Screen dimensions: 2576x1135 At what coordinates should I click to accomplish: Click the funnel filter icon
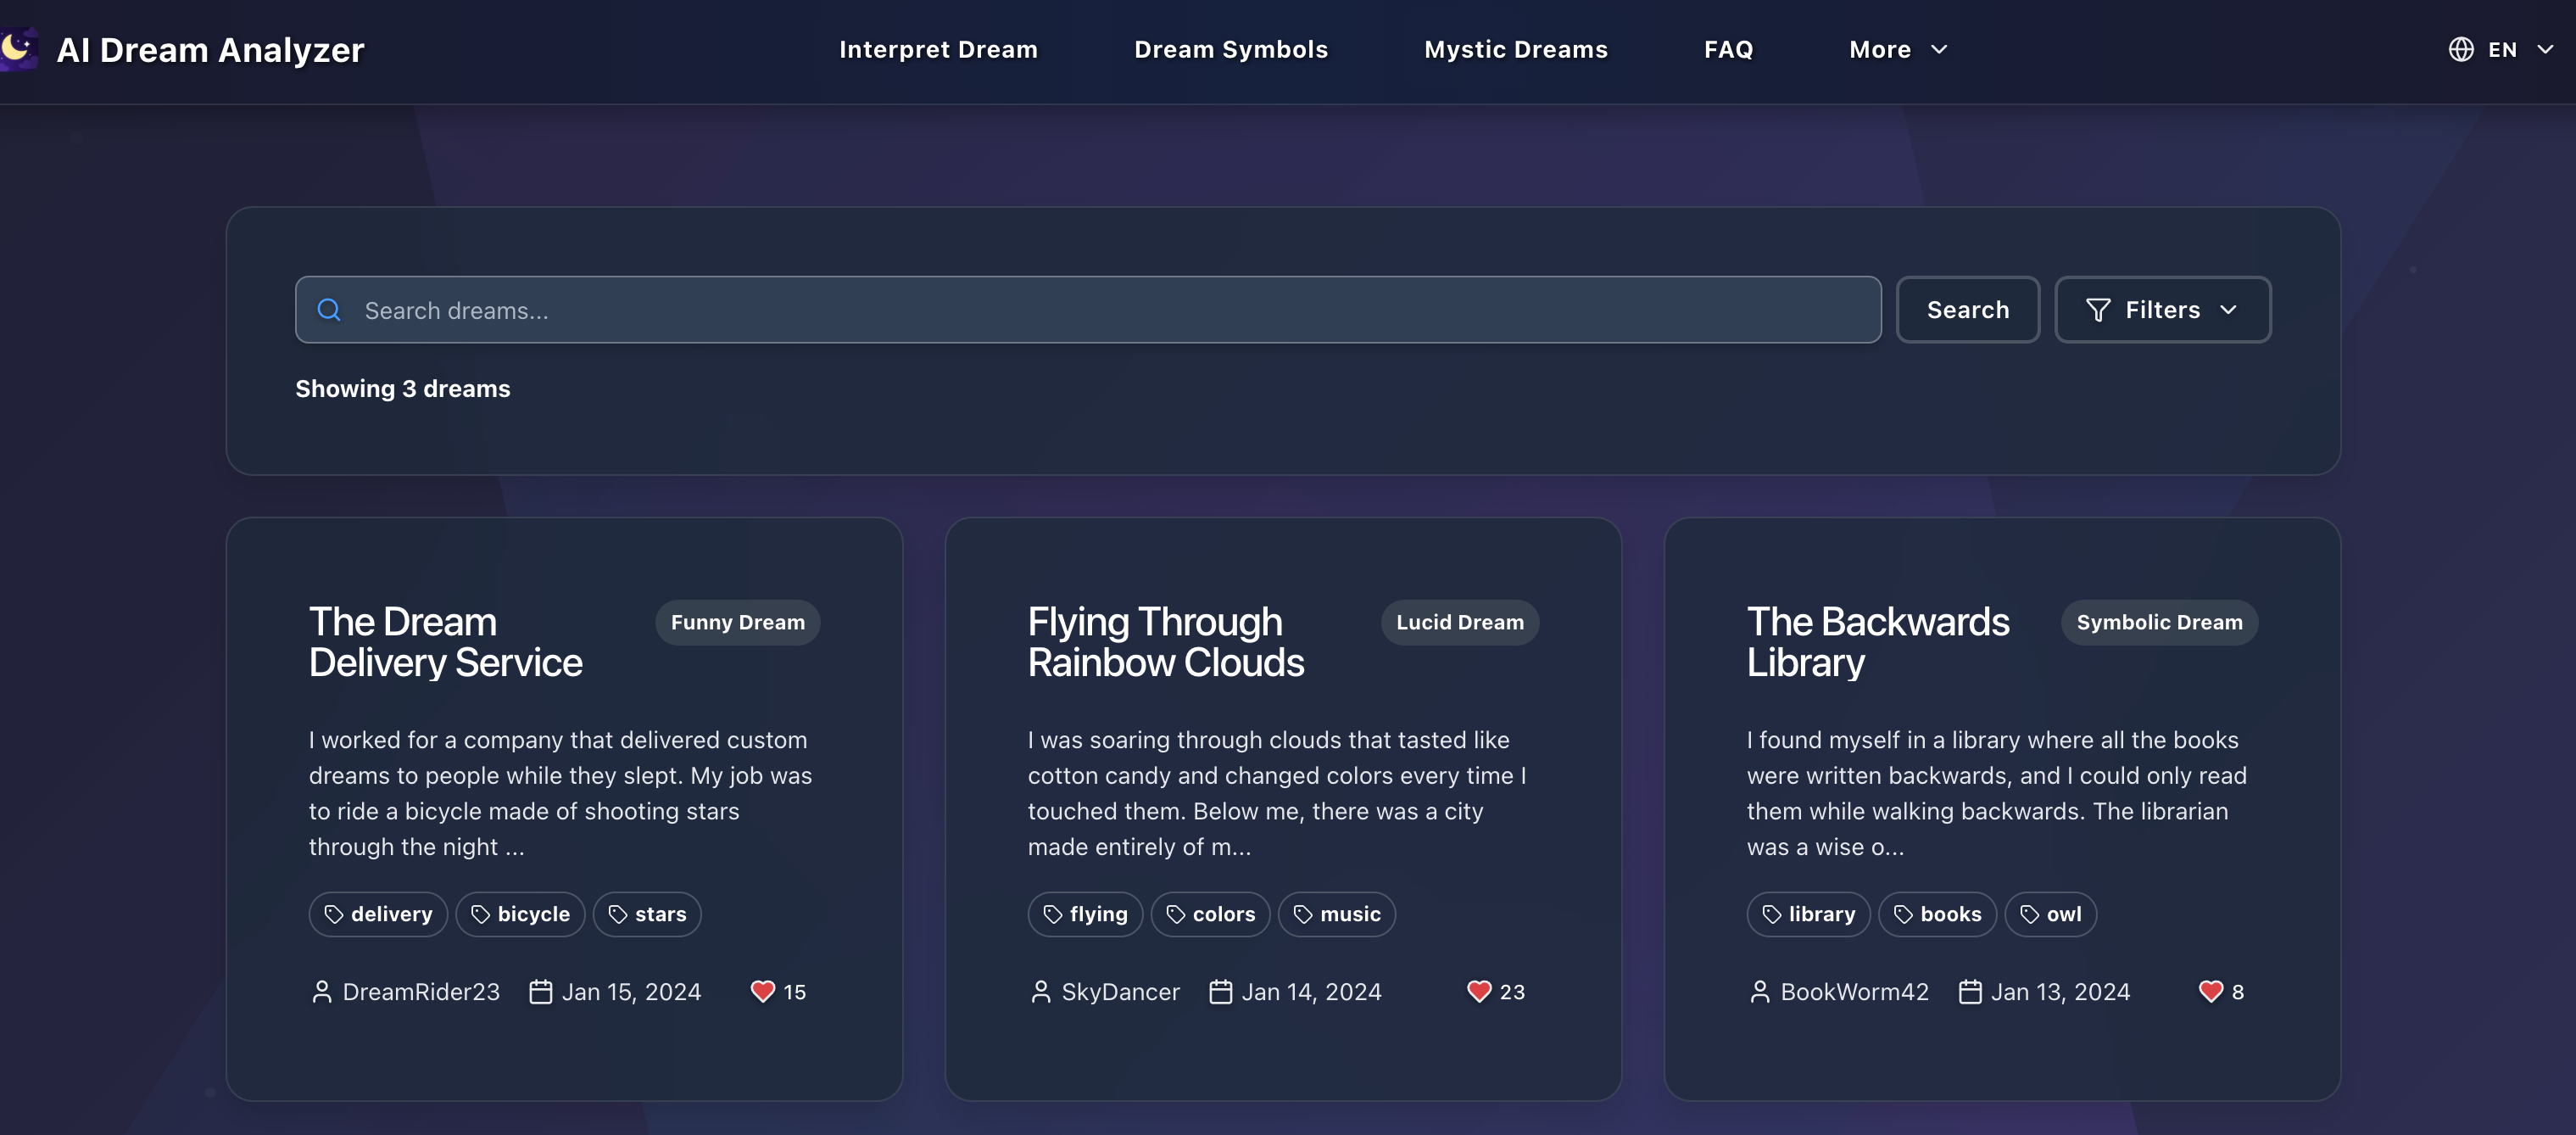tap(2098, 310)
